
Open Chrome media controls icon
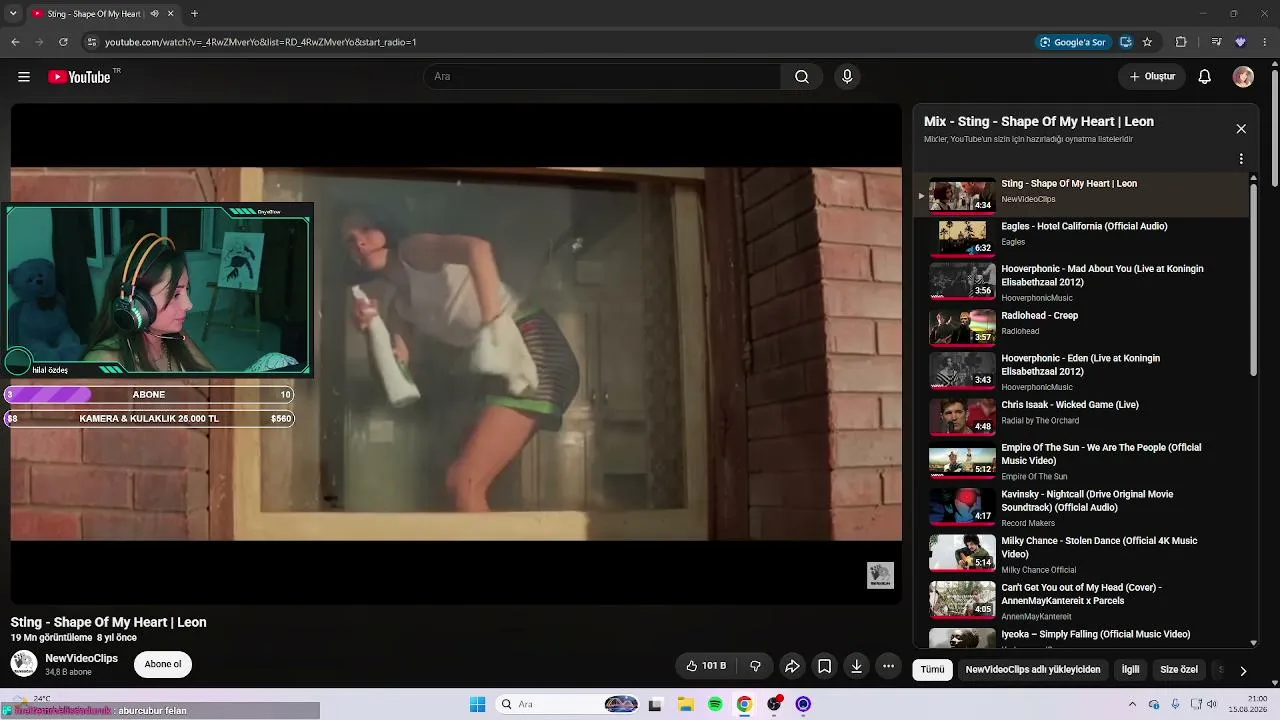1216,42
